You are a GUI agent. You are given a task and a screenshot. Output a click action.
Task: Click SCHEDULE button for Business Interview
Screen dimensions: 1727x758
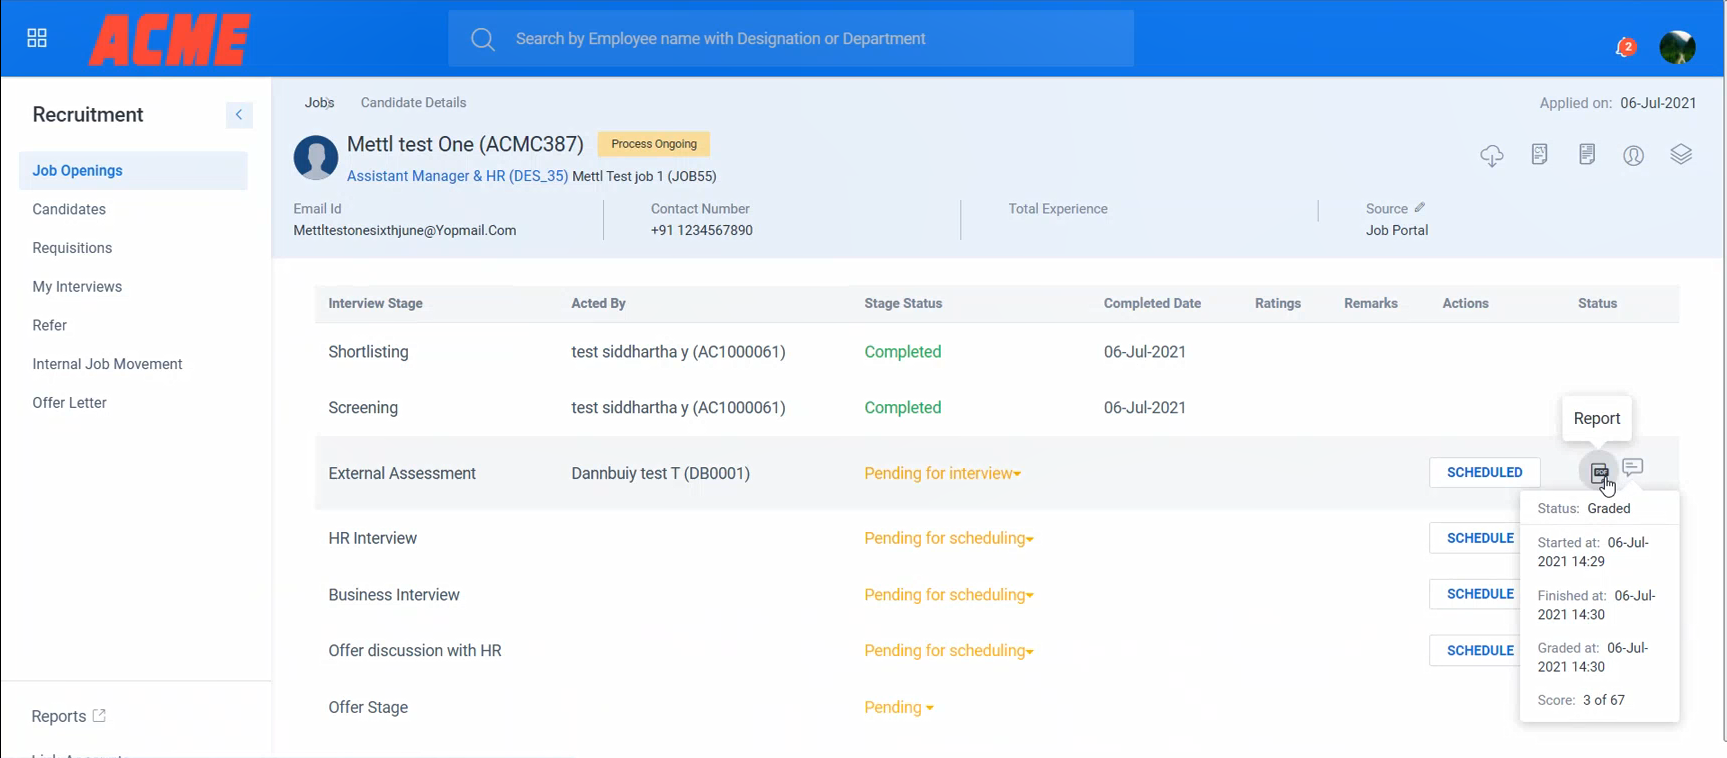[1475, 594]
